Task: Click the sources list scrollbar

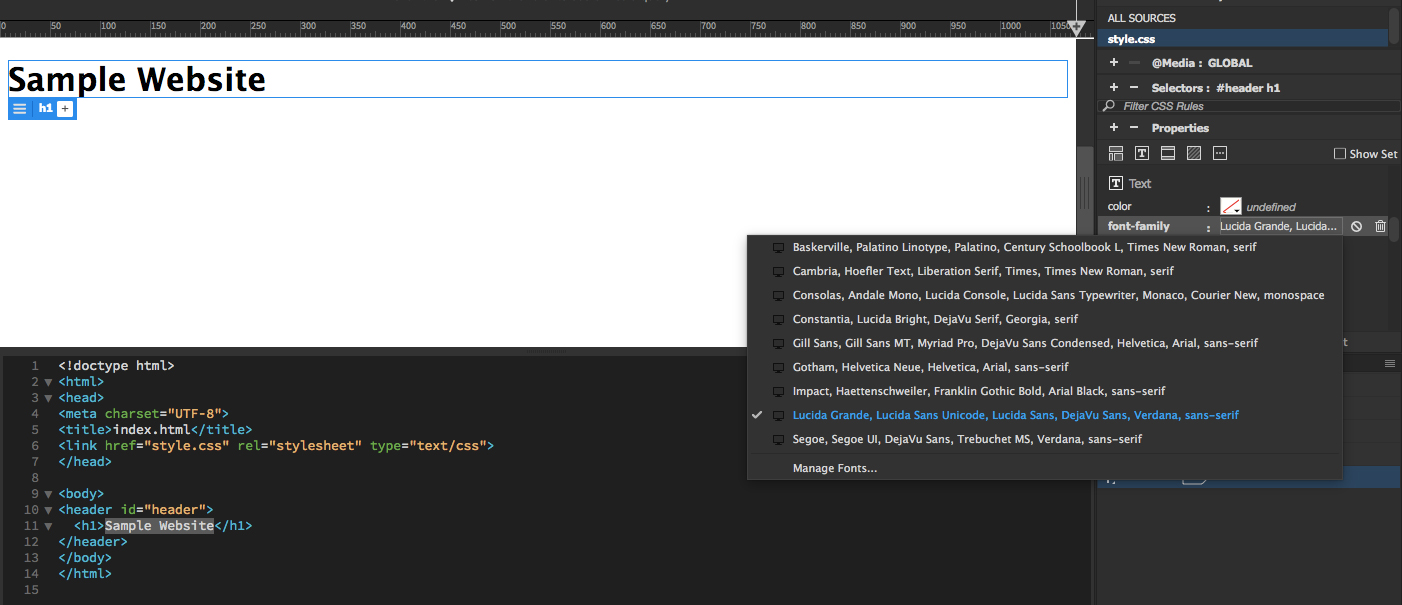Action: coord(1394,25)
